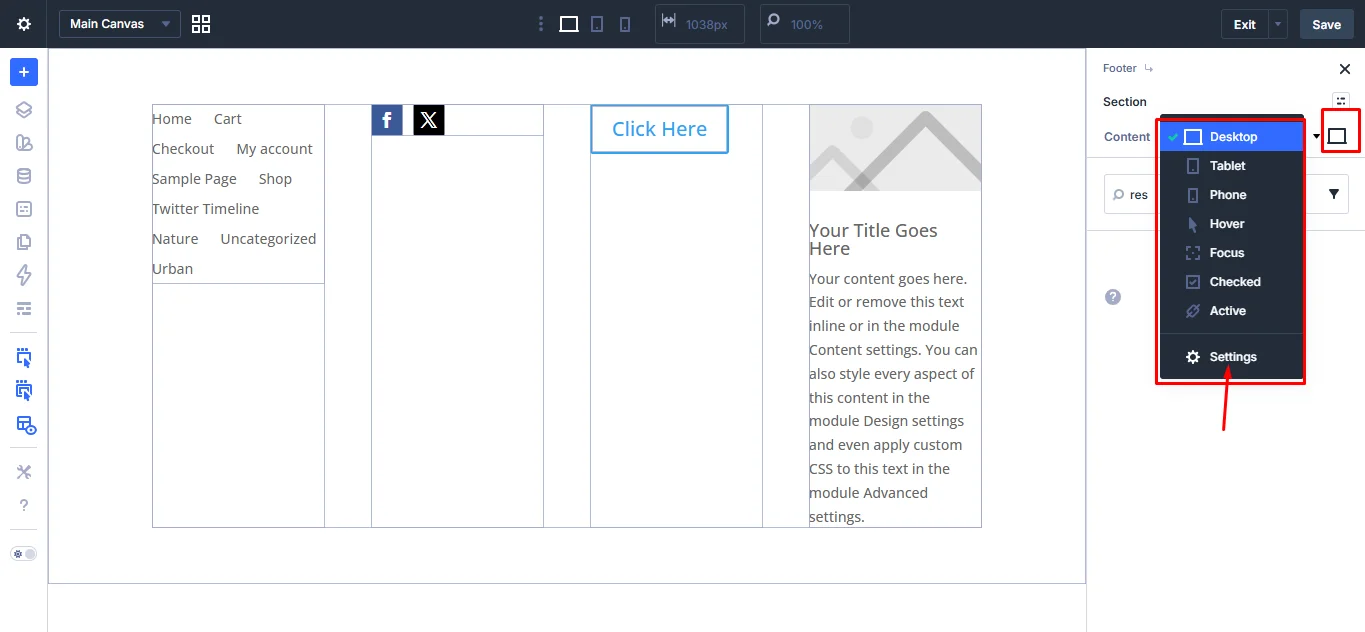
Task: Click the Sample Page menu link
Action: point(194,179)
